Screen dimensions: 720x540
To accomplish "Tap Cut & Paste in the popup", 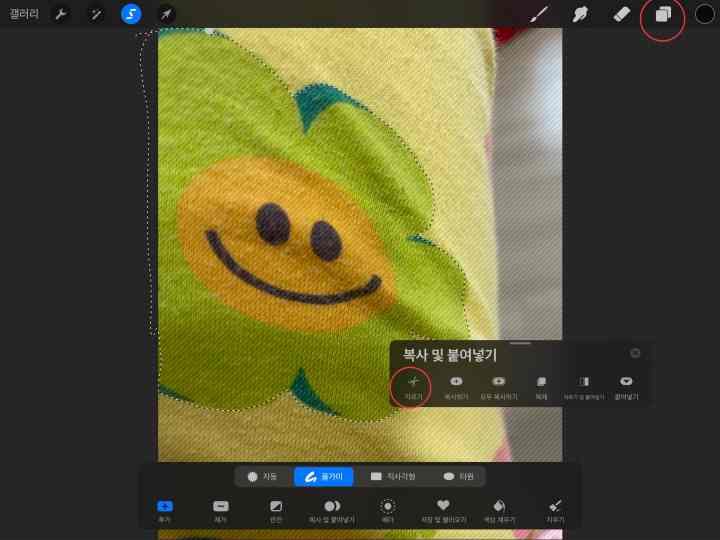I will [584, 387].
